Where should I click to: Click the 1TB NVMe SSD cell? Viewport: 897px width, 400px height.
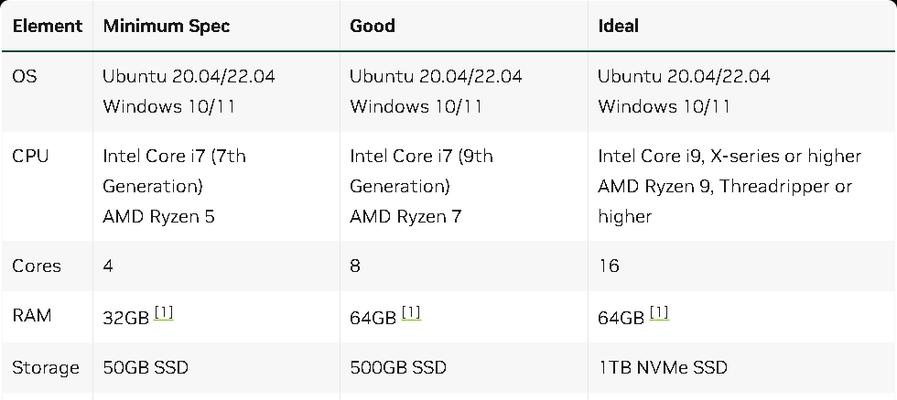[662, 367]
